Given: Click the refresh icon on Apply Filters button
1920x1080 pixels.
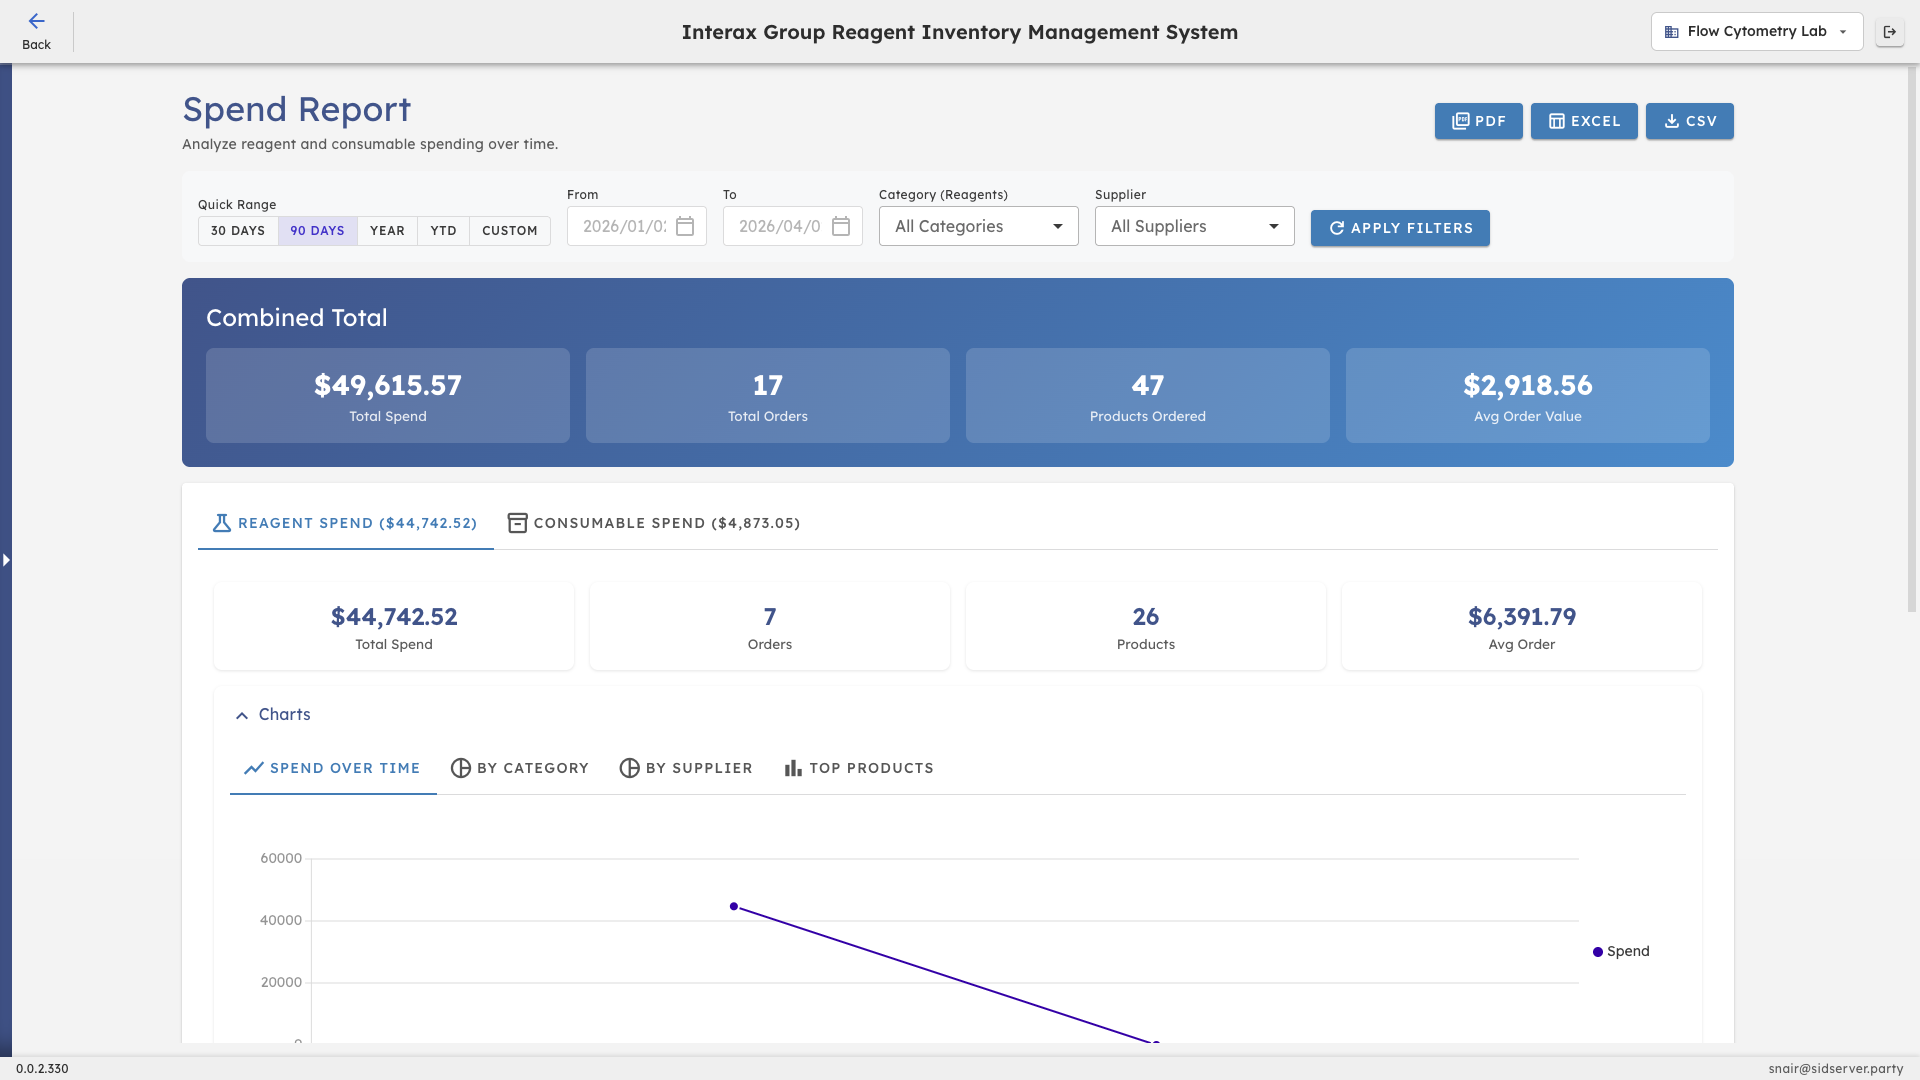Looking at the screenshot, I should click(1338, 228).
